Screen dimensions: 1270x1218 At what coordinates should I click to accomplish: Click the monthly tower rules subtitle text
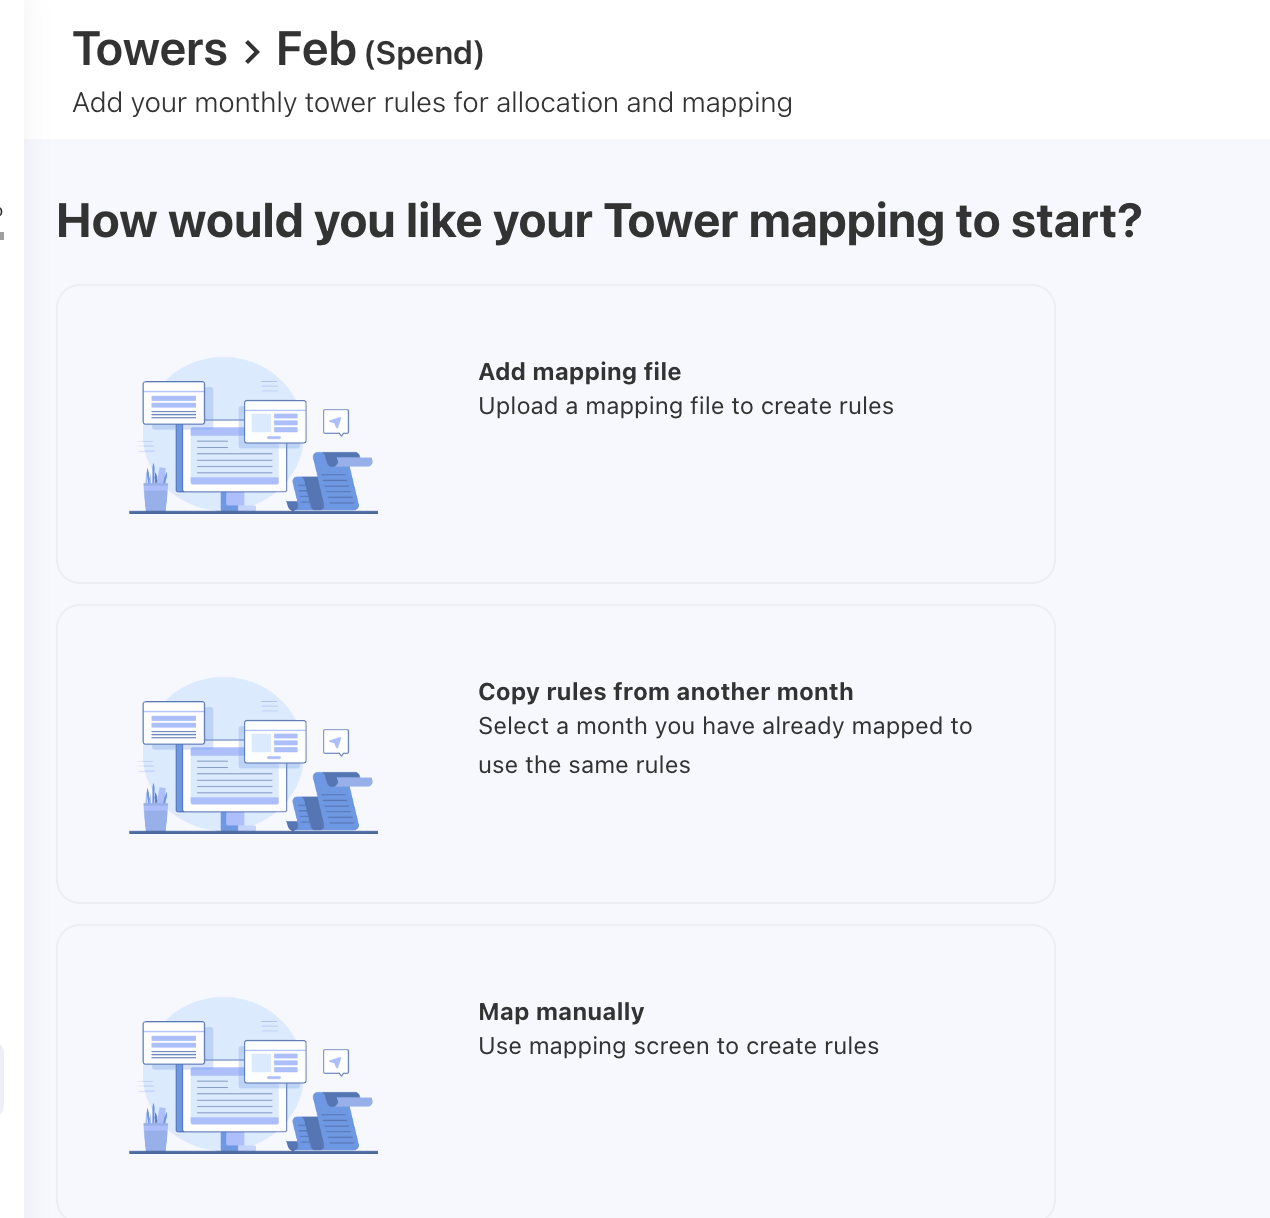tap(432, 103)
